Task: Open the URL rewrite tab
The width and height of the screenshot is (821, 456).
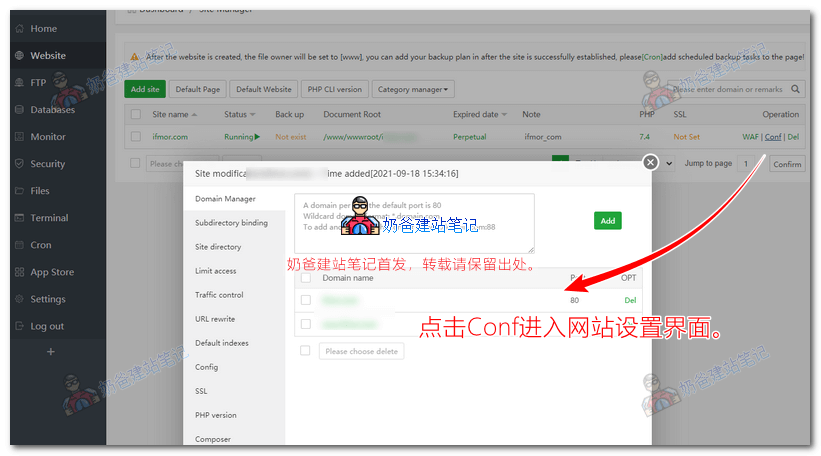Action: point(215,319)
